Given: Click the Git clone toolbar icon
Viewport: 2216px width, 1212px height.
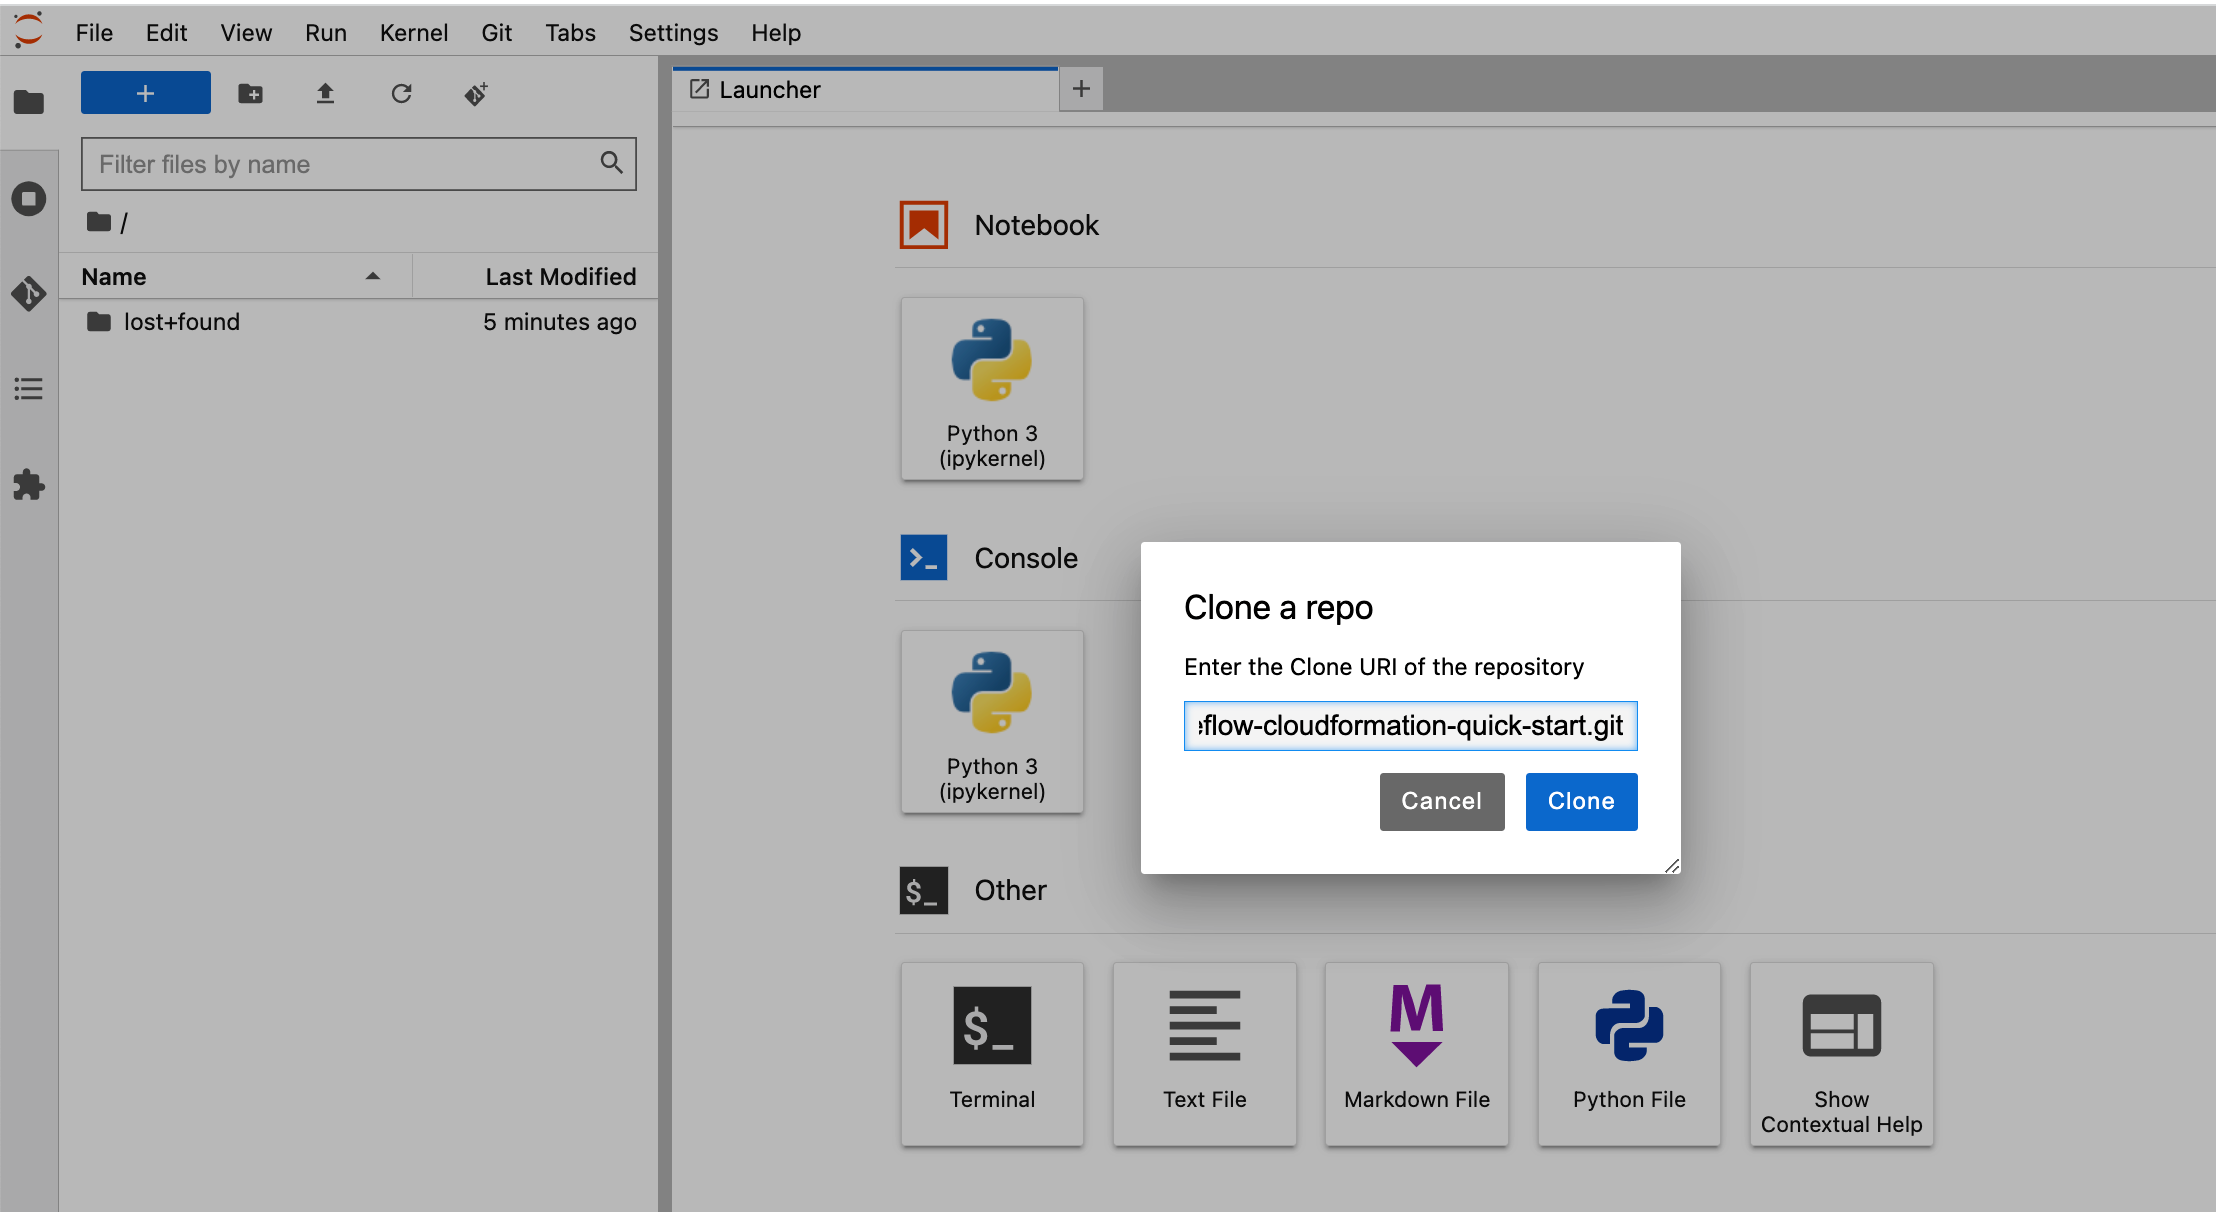Looking at the screenshot, I should point(476,94).
